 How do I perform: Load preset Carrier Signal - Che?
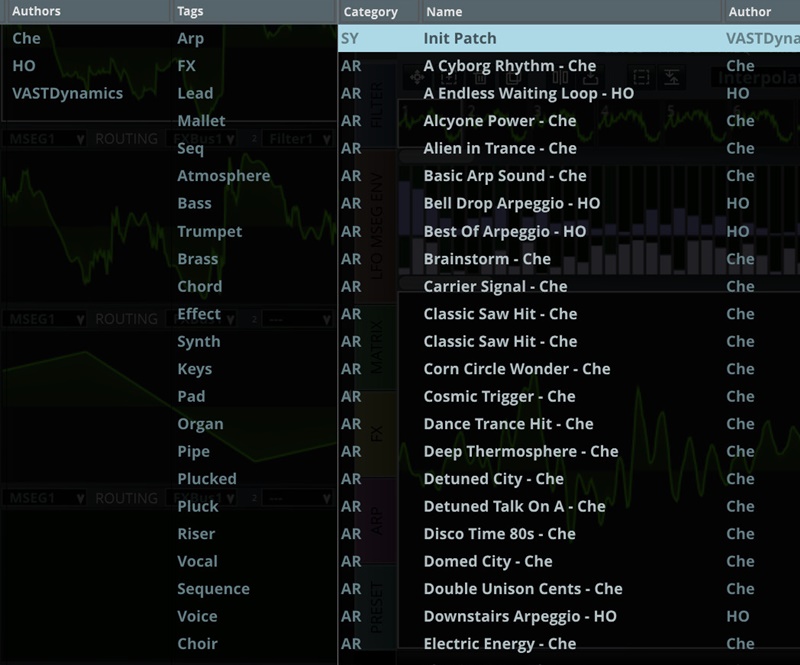click(x=495, y=286)
